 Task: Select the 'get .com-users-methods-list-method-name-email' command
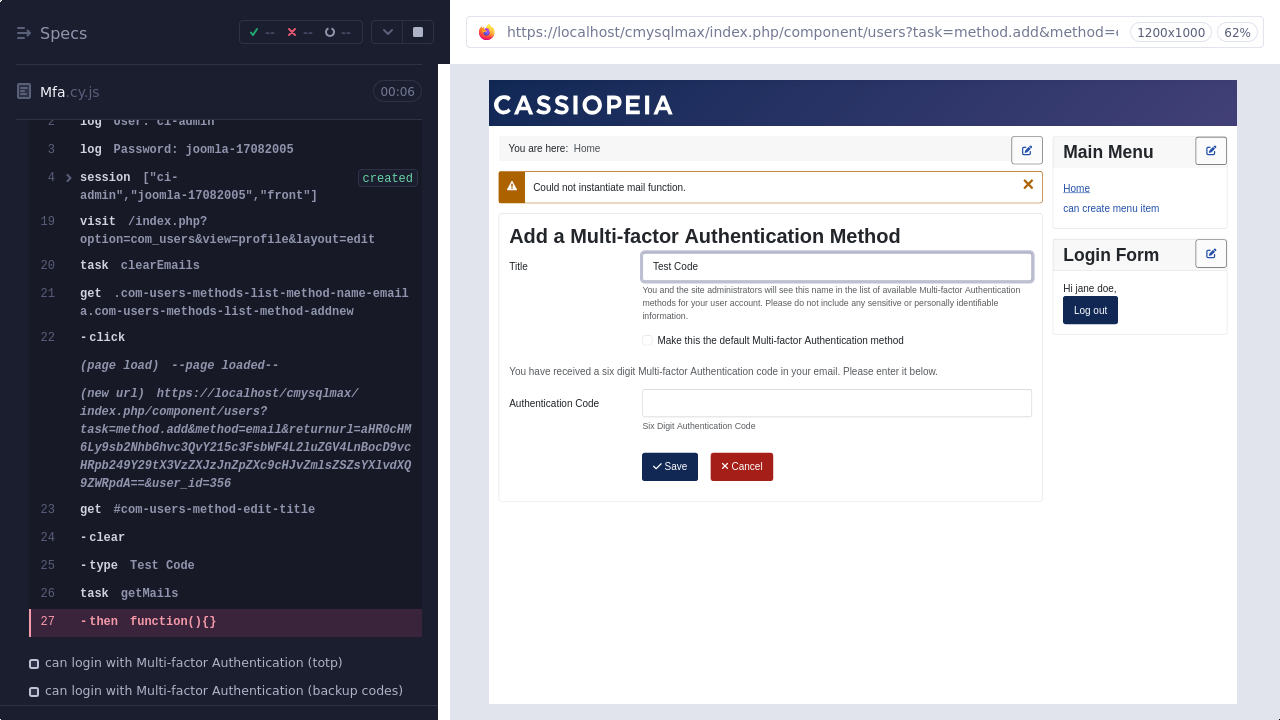click(226, 302)
